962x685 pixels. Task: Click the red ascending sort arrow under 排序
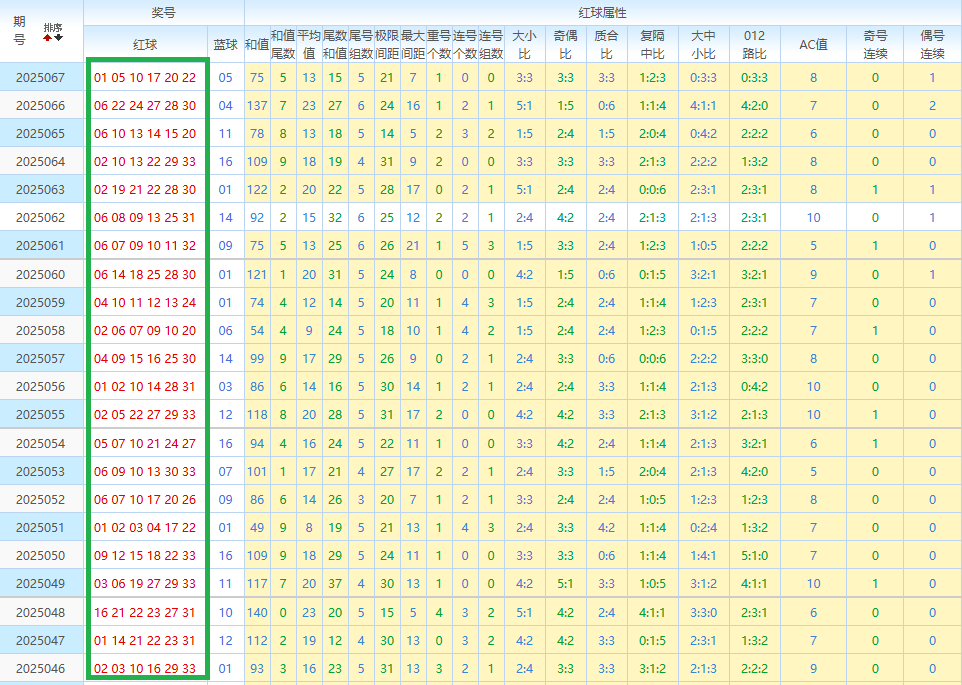(47, 37)
